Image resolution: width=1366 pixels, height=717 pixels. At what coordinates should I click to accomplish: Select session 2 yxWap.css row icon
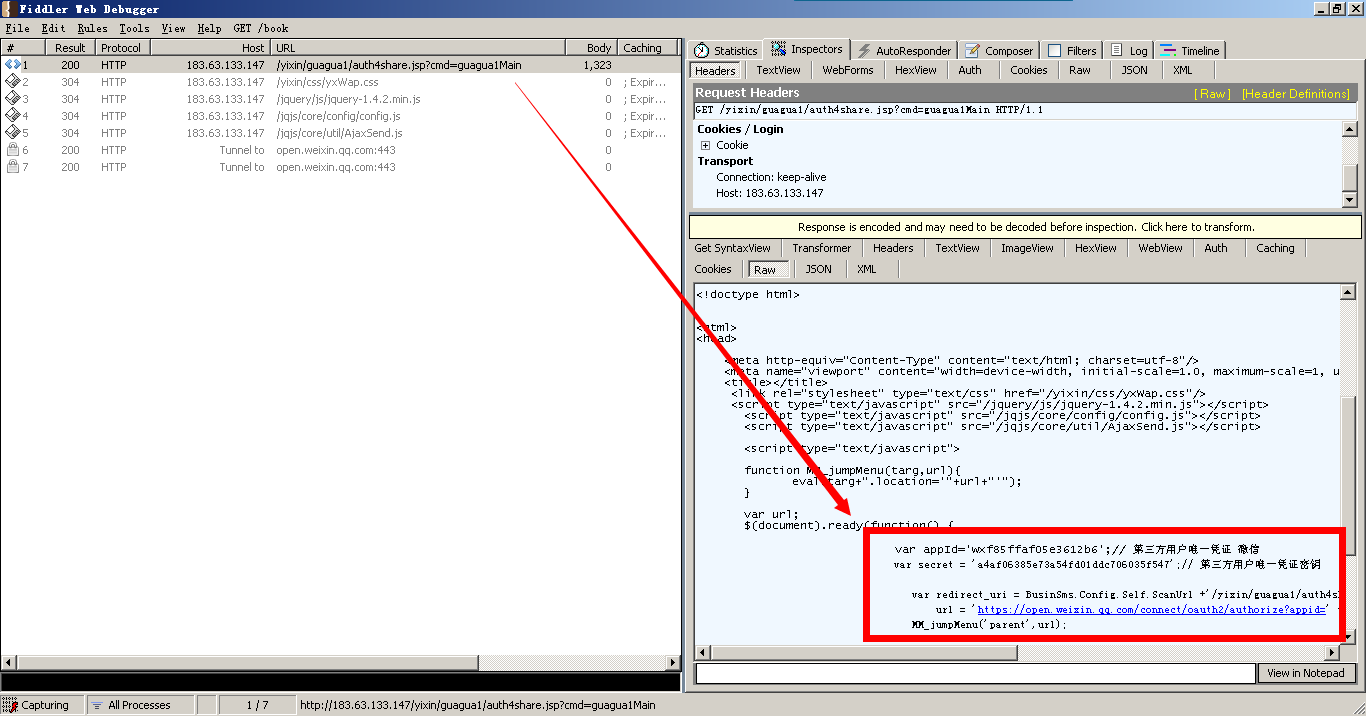(x=12, y=82)
